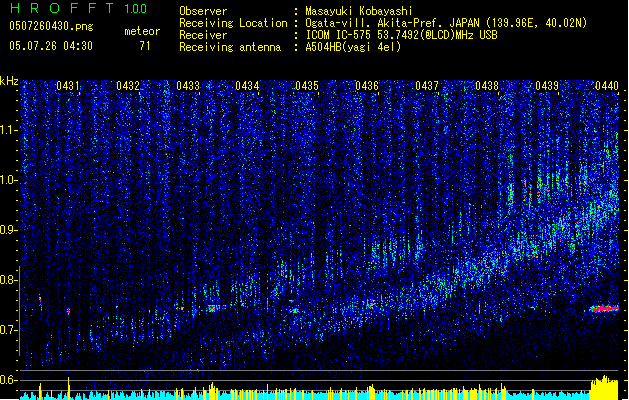Click the 'meteor' label
This screenshot has width=629, height=400.
click(x=142, y=31)
